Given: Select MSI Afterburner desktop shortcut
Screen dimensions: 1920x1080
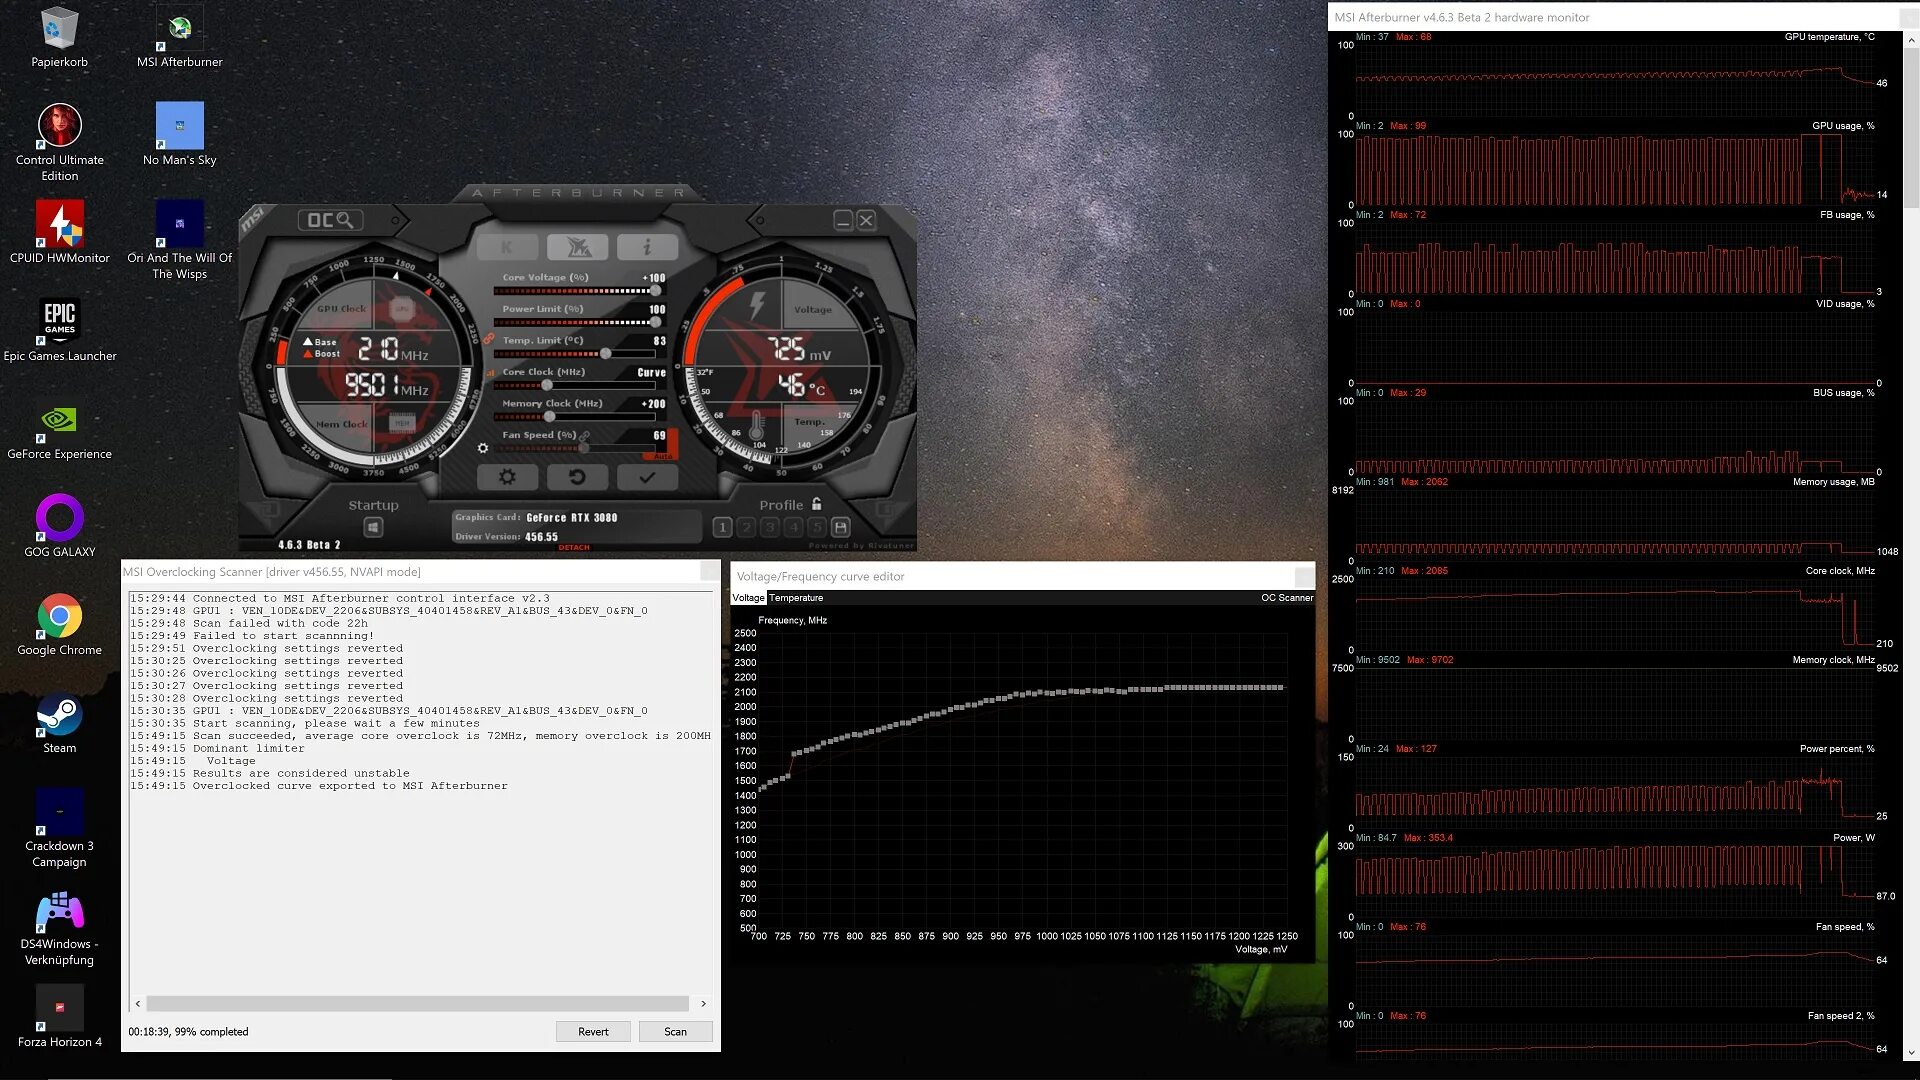Looking at the screenshot, I should coord(180,37).
